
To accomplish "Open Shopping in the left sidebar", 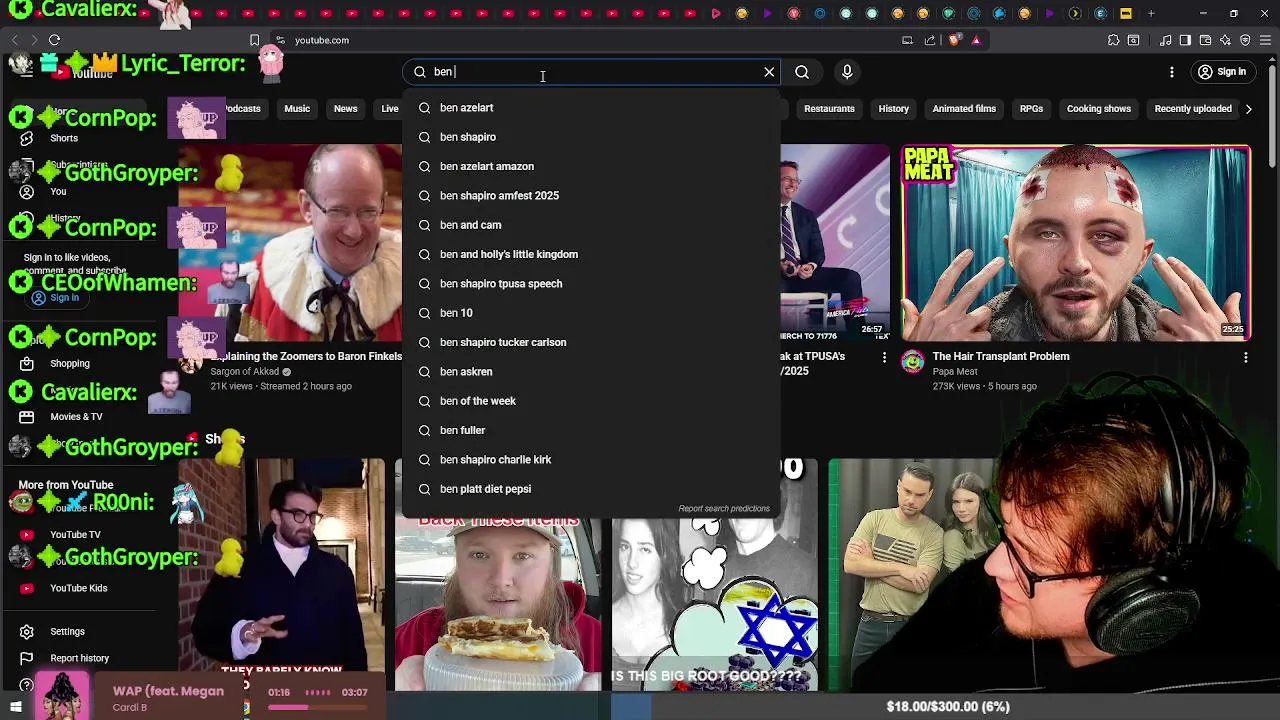I will click(70, 364).
